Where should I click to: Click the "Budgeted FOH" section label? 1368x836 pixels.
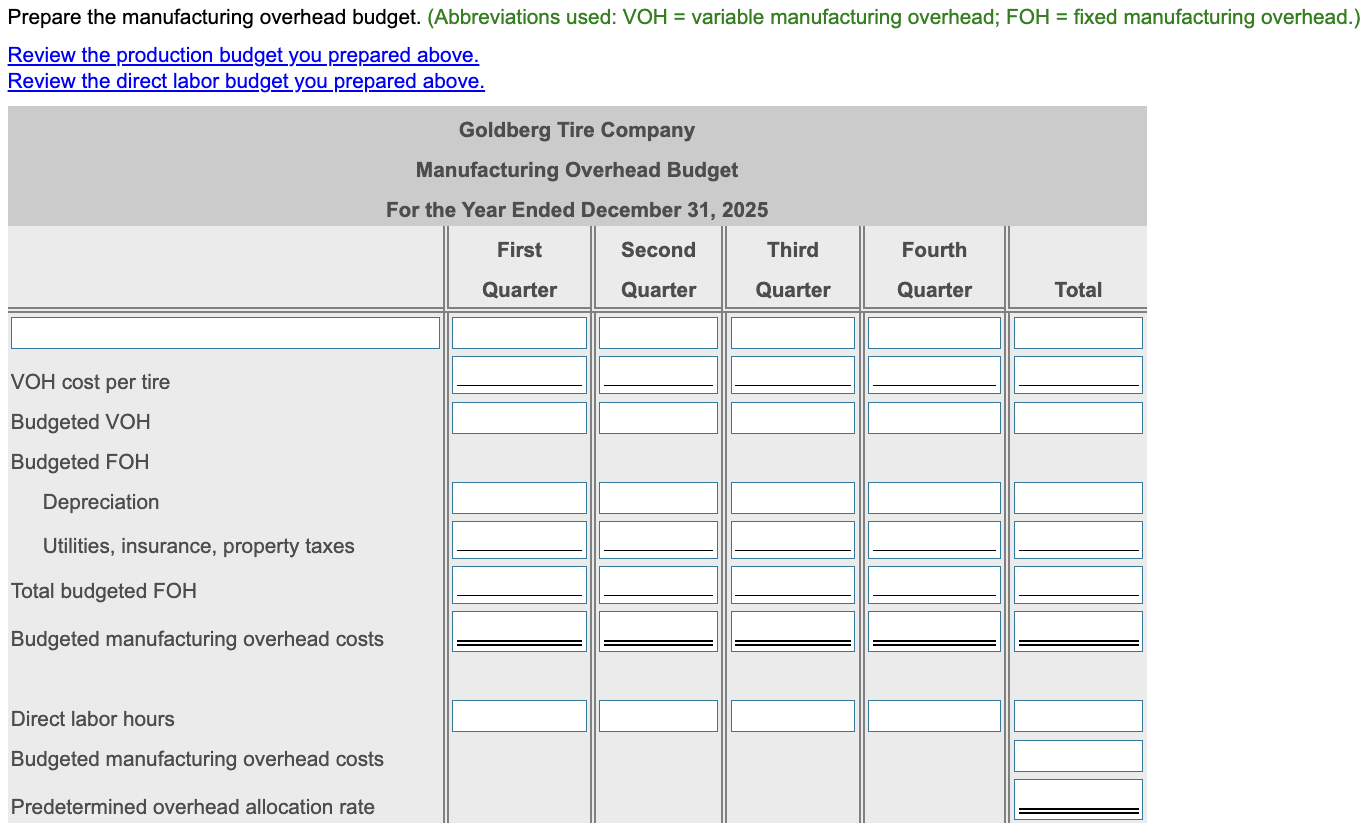click(x=80, y=462)
